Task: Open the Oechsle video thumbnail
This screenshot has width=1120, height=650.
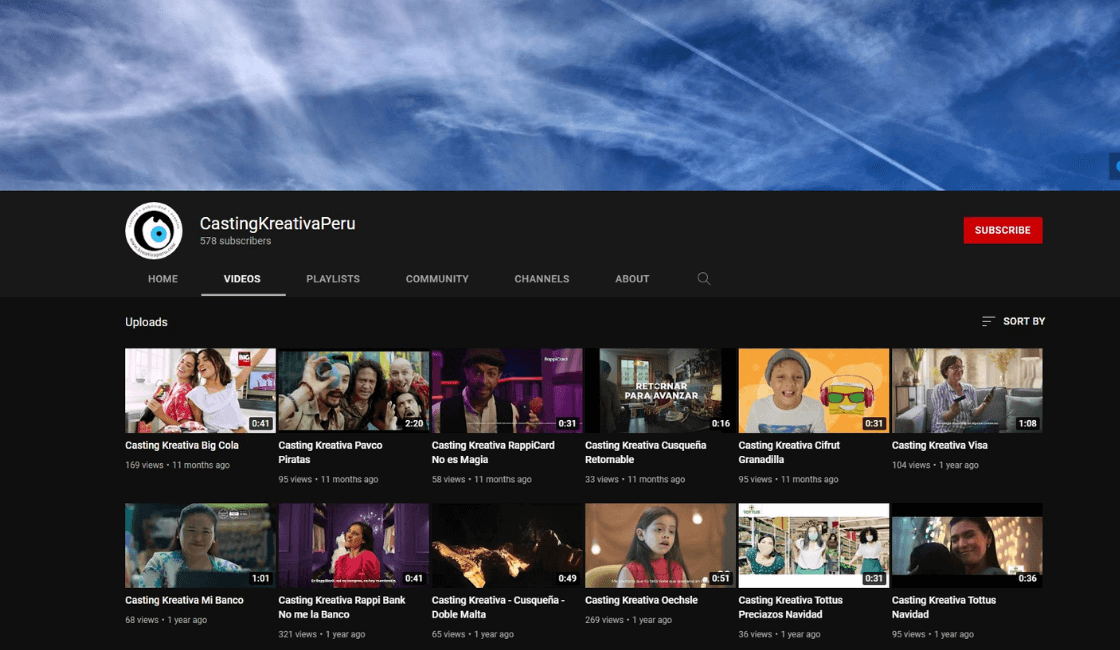Action: (660, 545)
